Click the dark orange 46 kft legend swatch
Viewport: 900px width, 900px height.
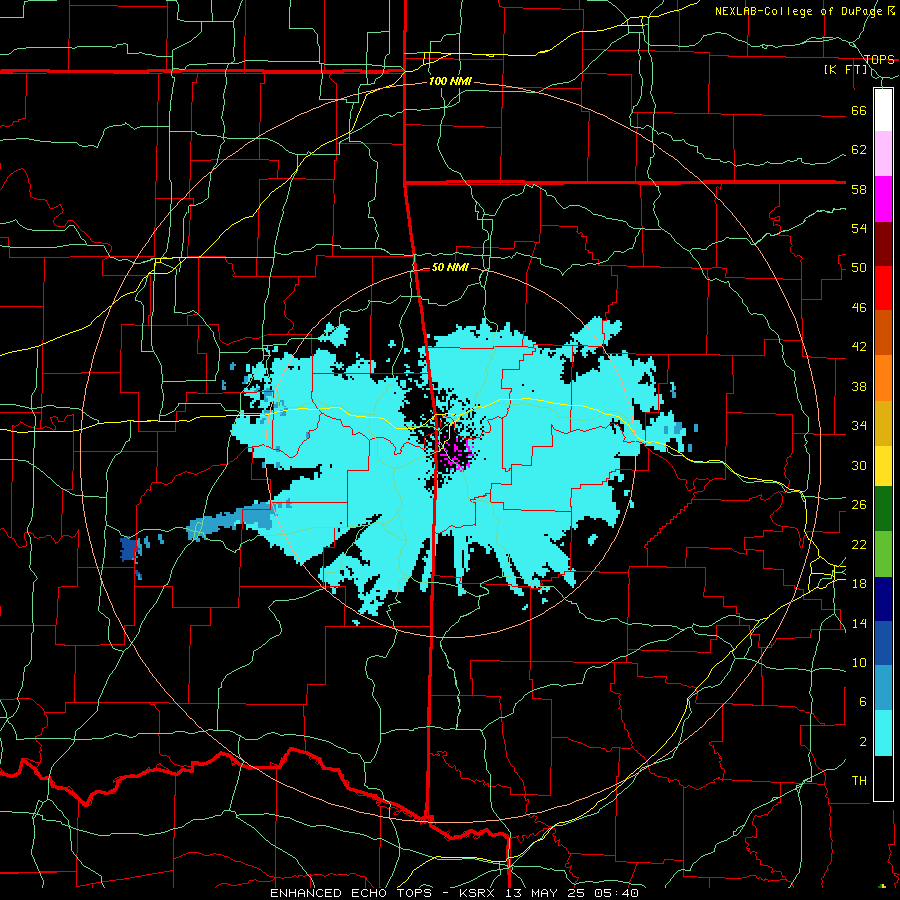883,333
